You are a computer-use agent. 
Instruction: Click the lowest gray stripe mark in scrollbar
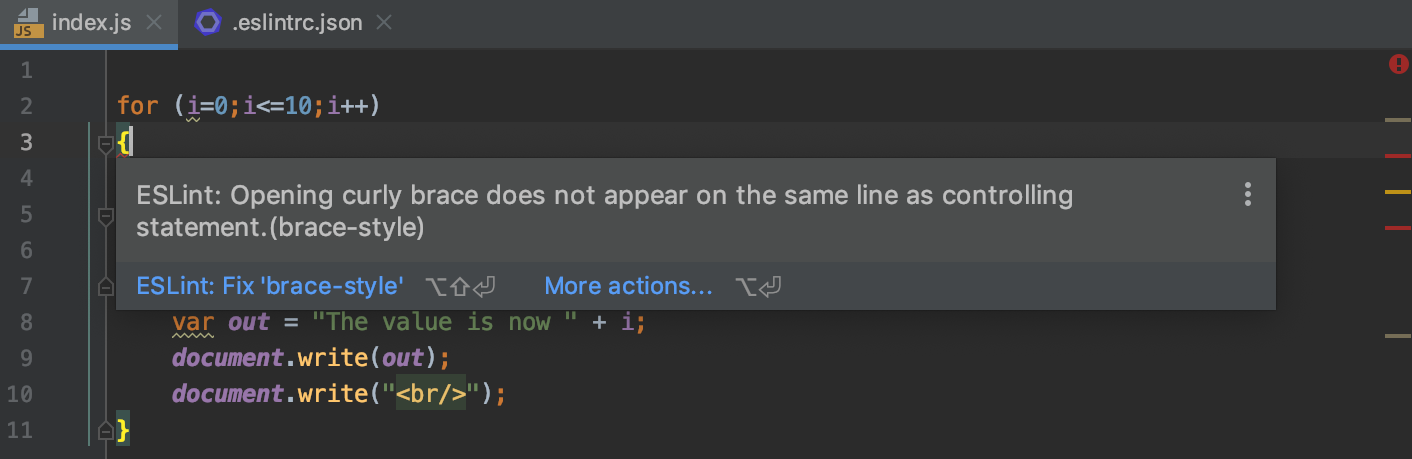[1397, 336]
